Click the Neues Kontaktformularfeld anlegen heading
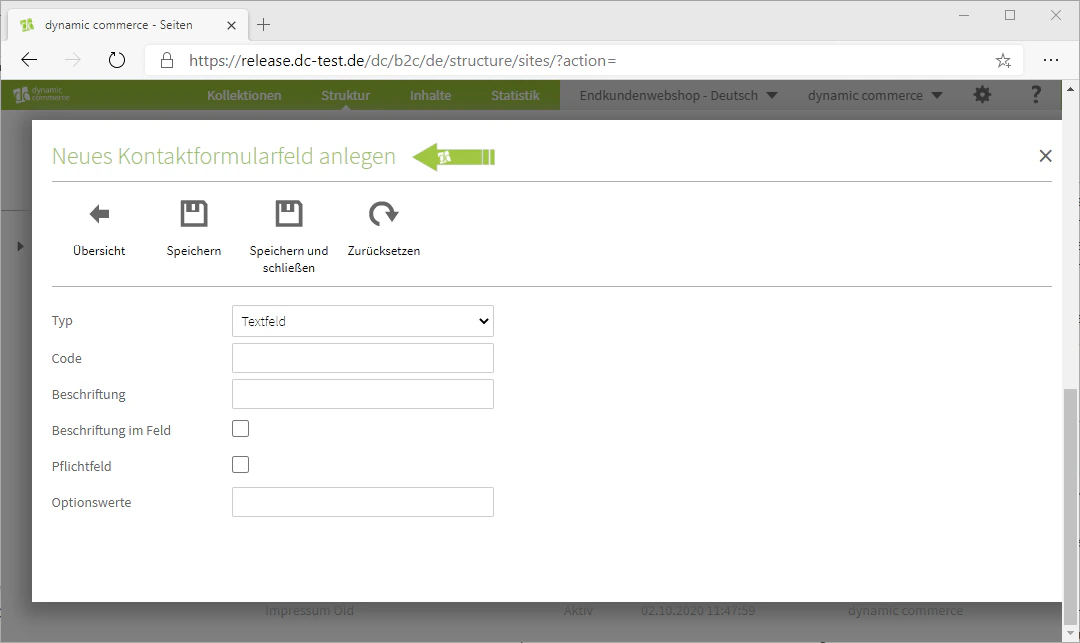 pyautogui.click(x=224, y=156)
